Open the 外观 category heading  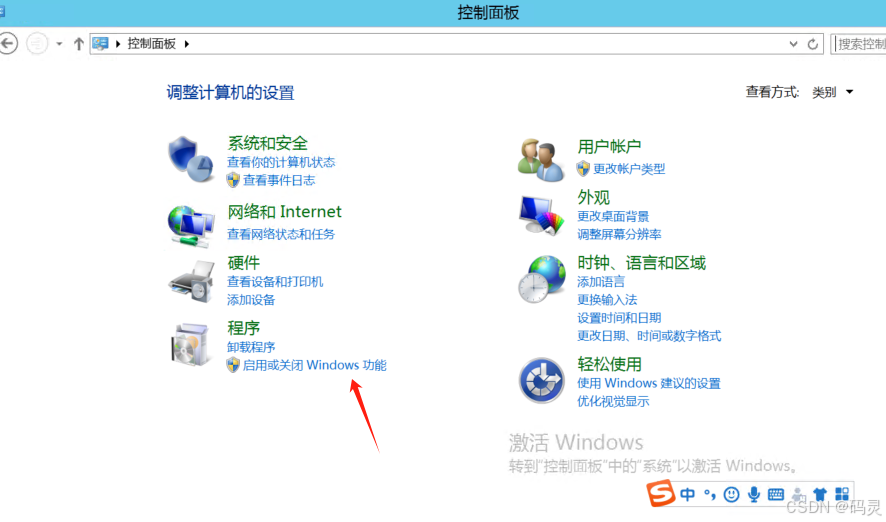point(593,198)
